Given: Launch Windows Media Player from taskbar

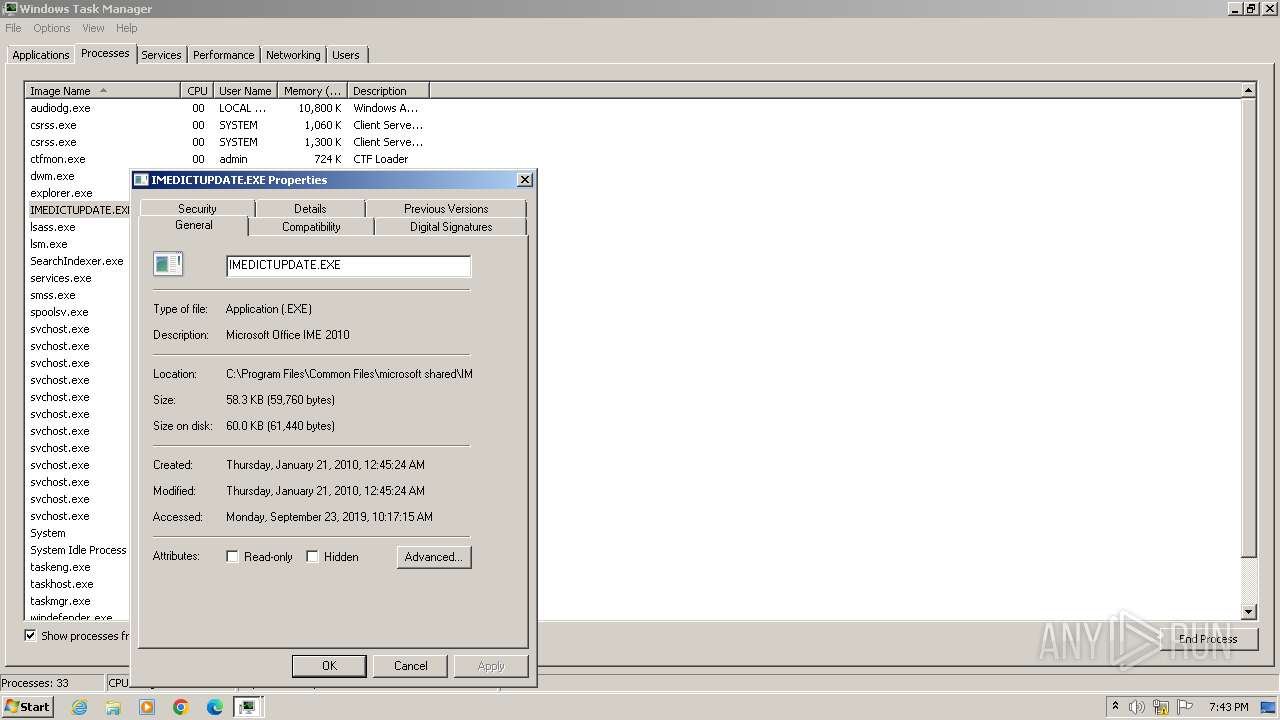Looking at the screenshot, I should click(147, 707).
